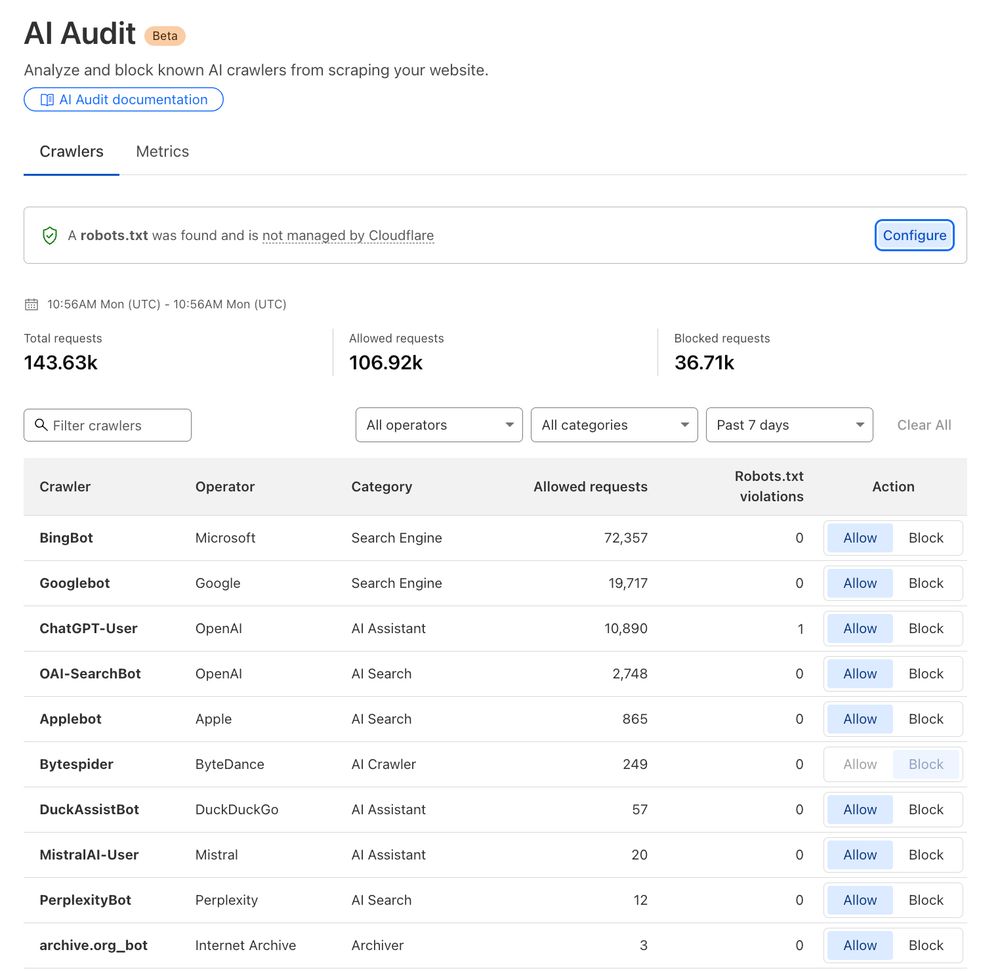Viewport: 1000px width, 971px height.
Task: Choose Allow for MistralAI-User
Action: point(860,855)
